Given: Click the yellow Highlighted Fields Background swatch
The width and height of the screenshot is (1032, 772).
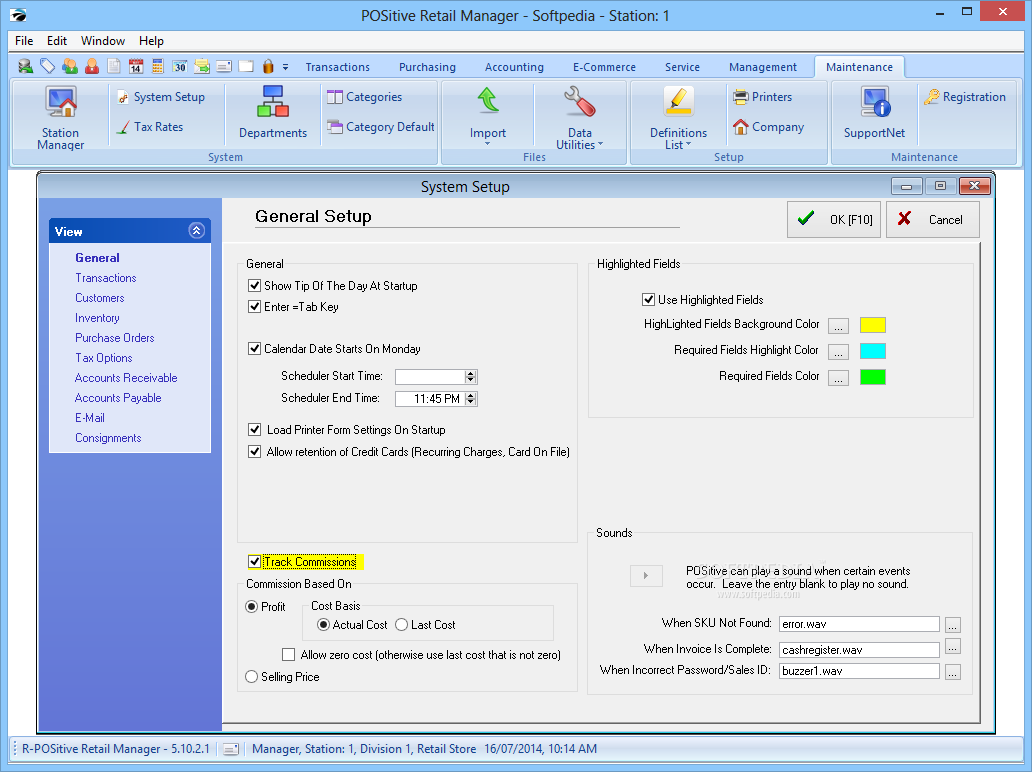Looking at the screenshot, I should point(873,325).
